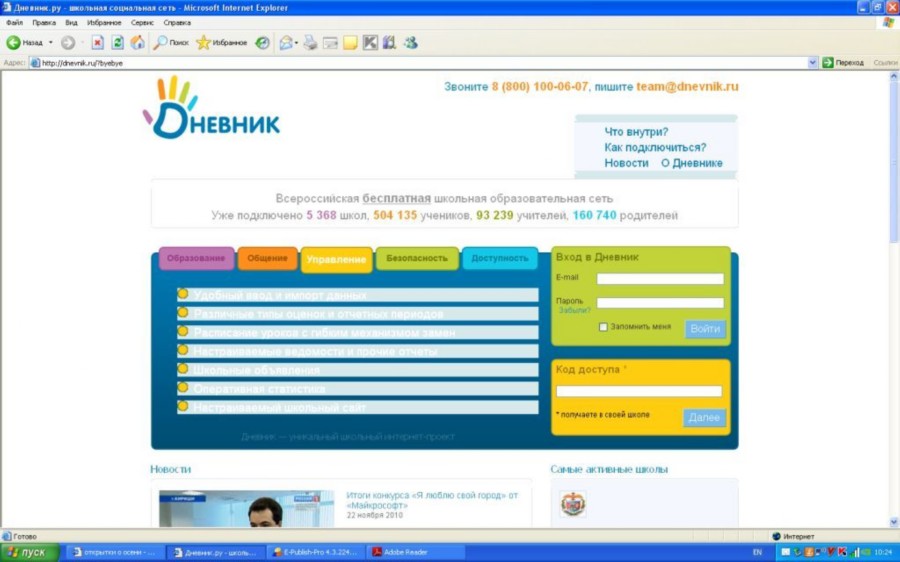Click the Войти login button

[x=705, y=329]
